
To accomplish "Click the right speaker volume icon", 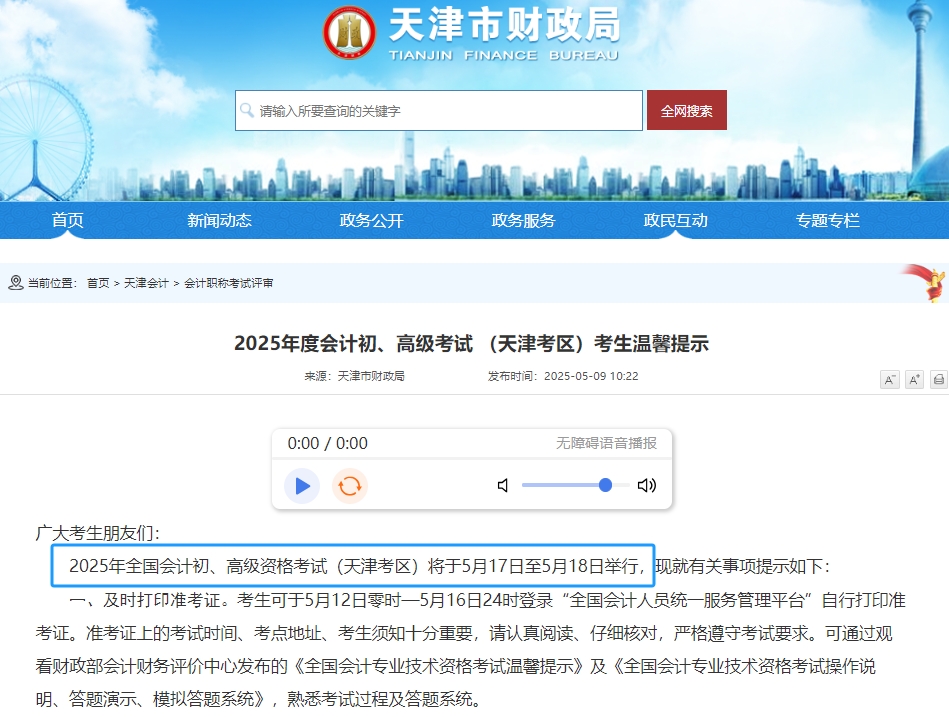I will [648, 484].
